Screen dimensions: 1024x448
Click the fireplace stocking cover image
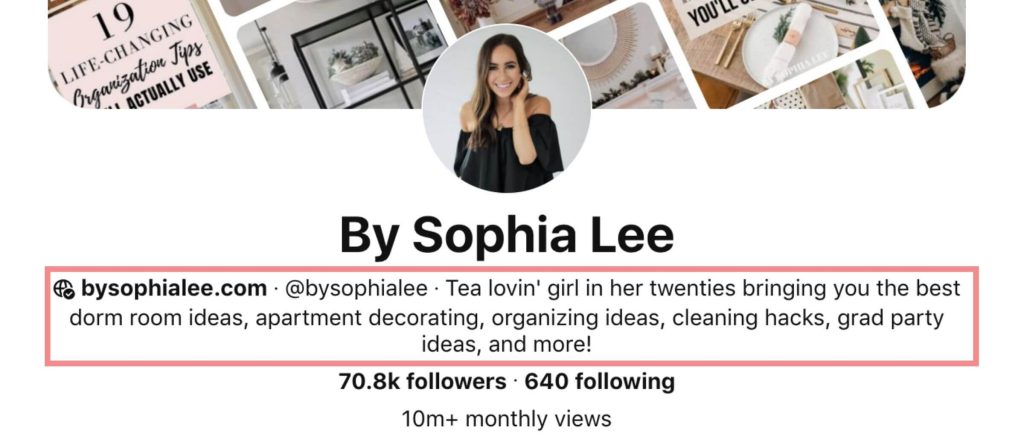(x=927, y=46)
